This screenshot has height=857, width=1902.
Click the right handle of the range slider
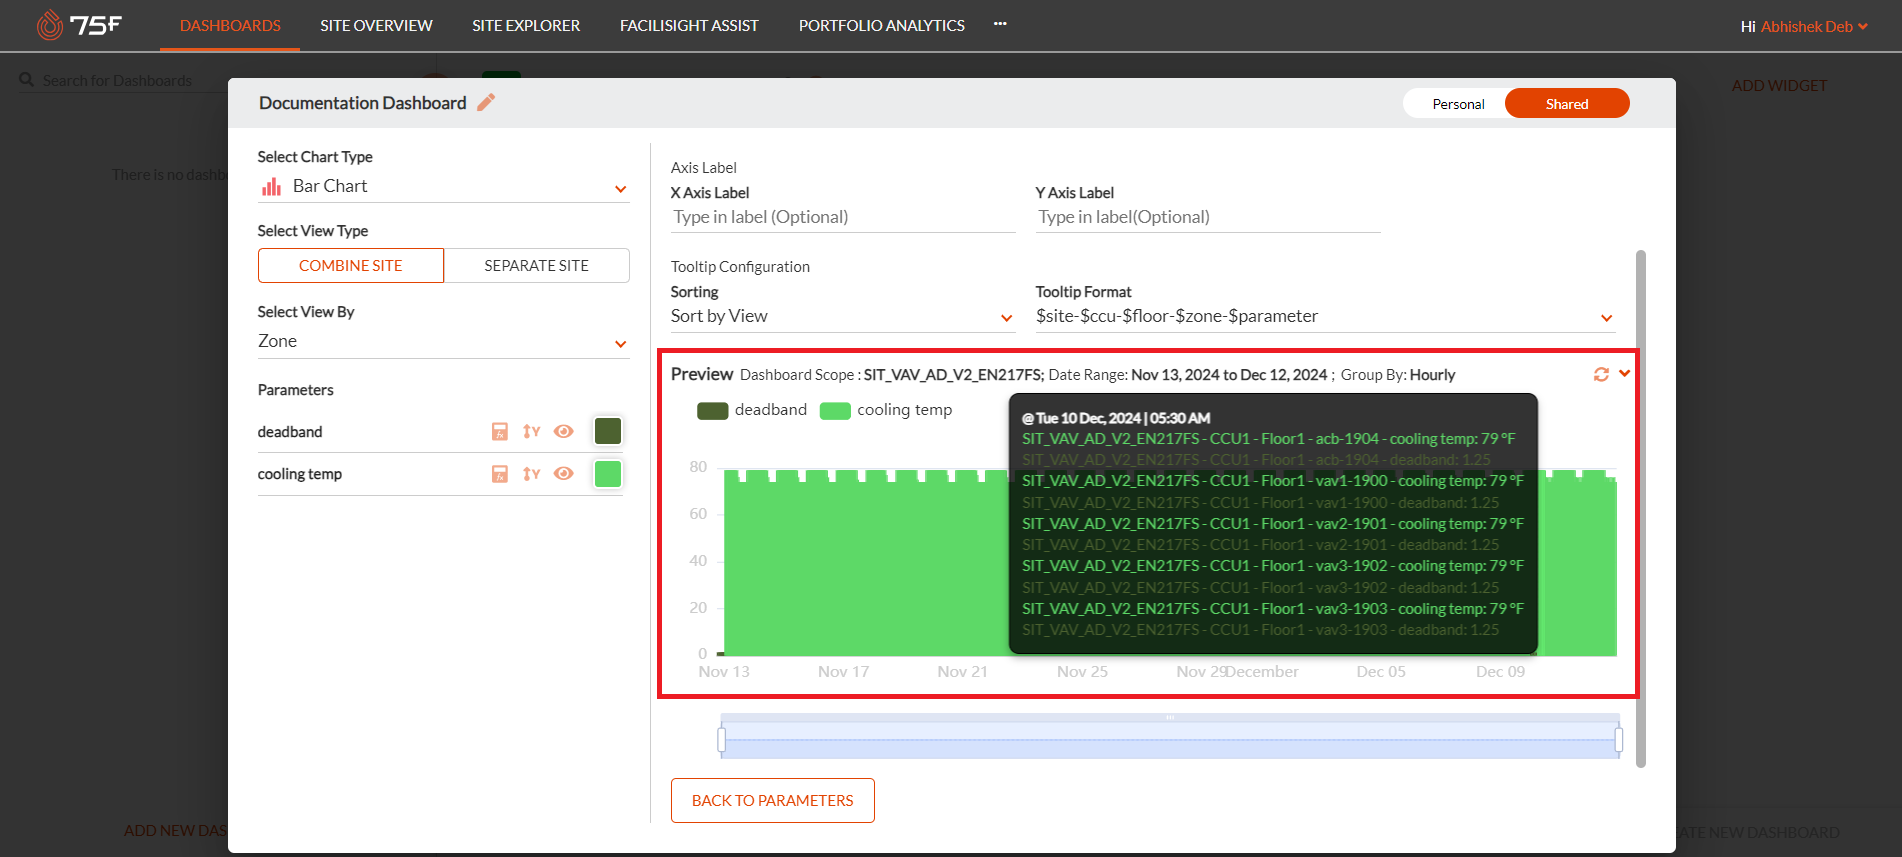[1618, 740]
